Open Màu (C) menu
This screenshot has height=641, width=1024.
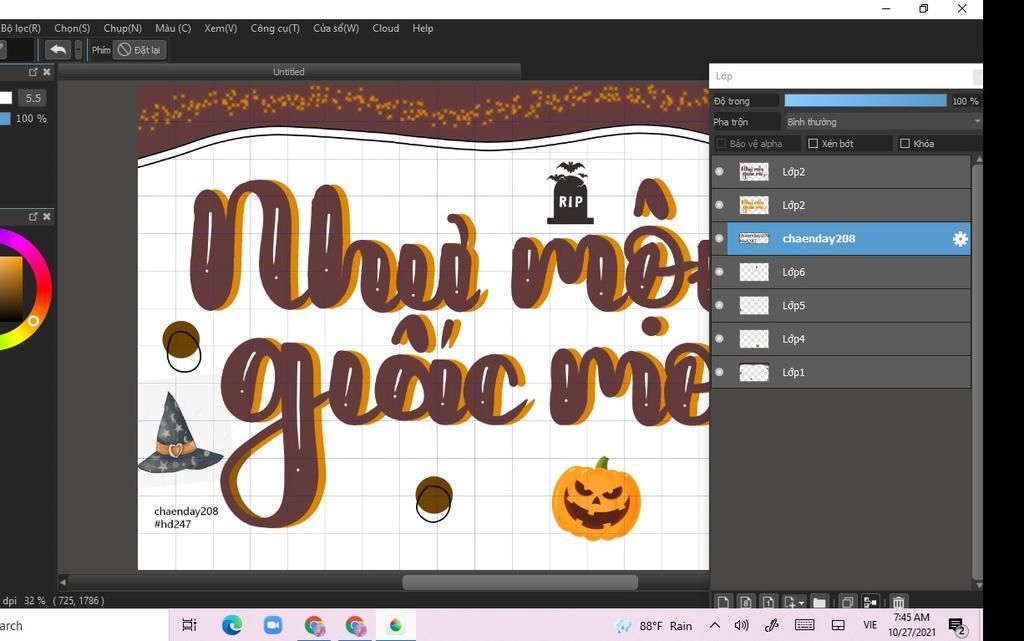coord(173,28)
